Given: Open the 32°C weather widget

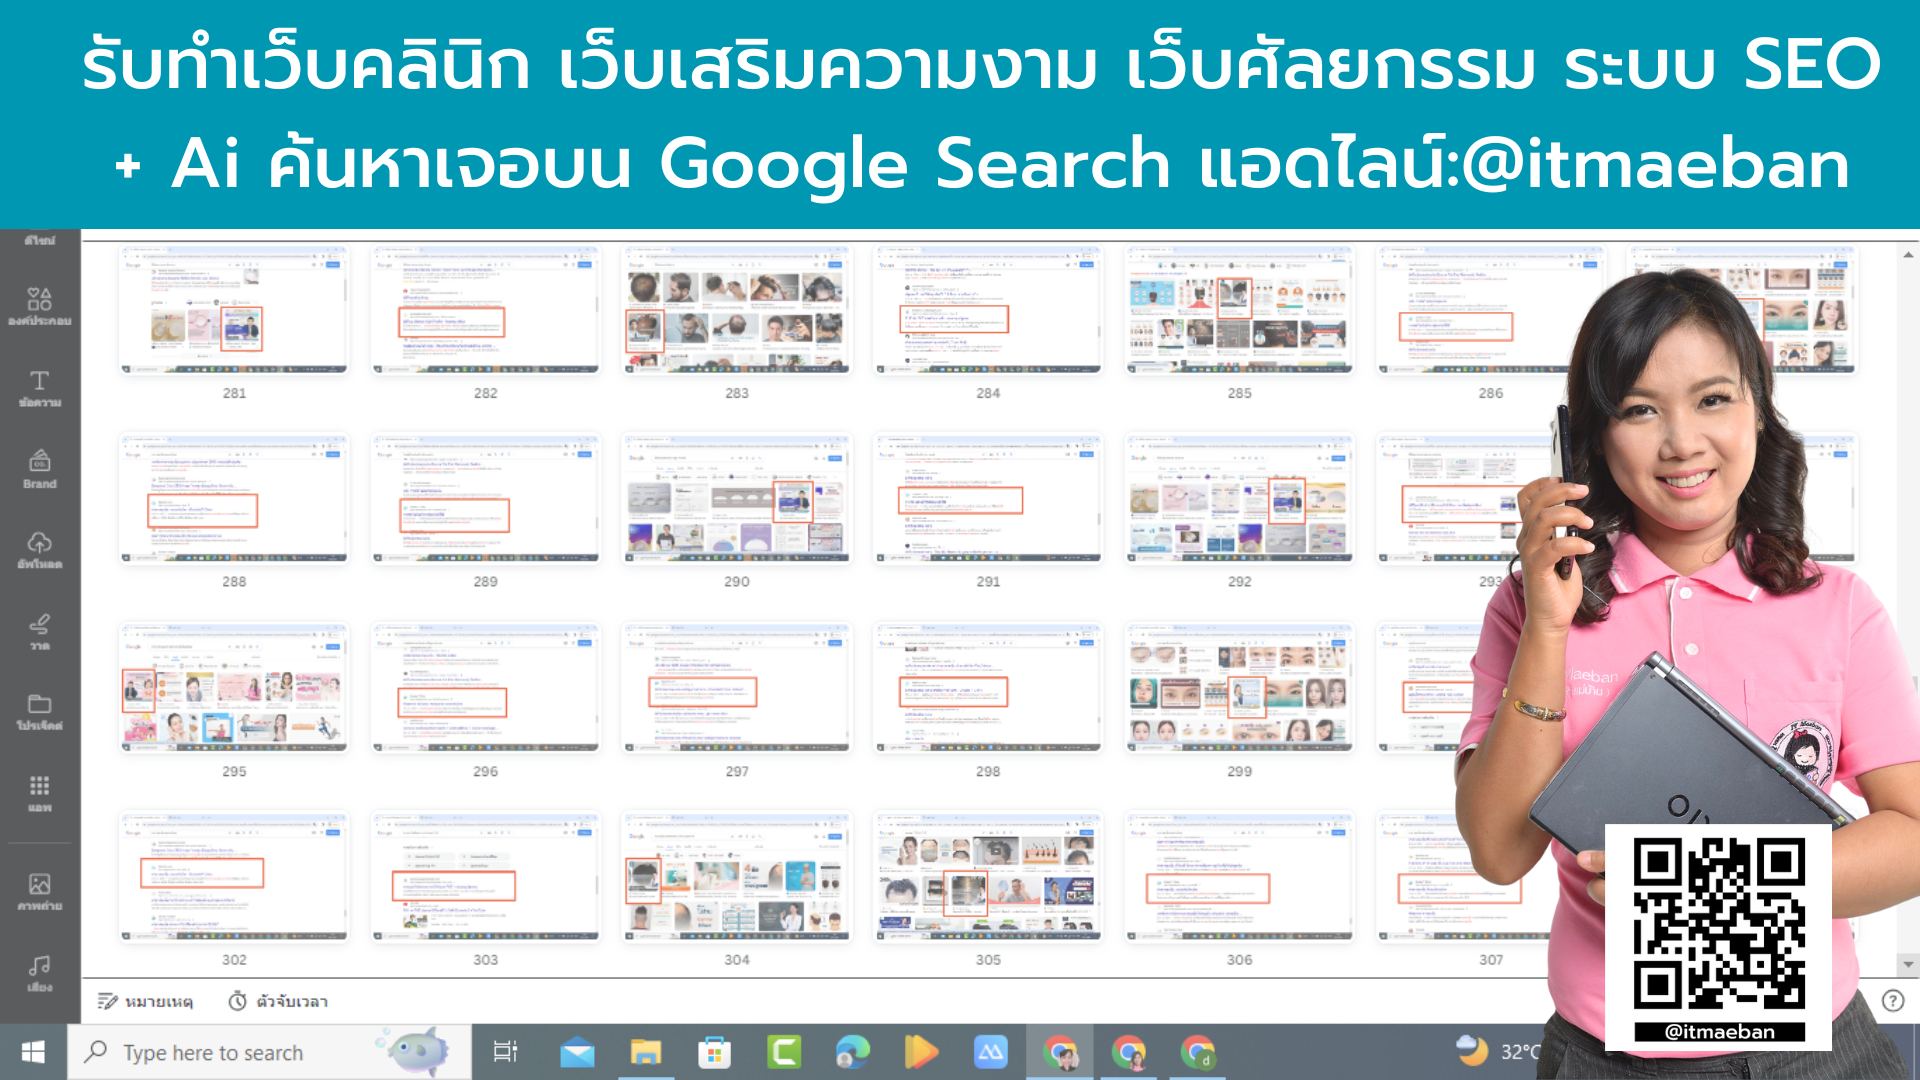Looking at the screenshot, I should pyautogui.click(x=1495, y=1052).
